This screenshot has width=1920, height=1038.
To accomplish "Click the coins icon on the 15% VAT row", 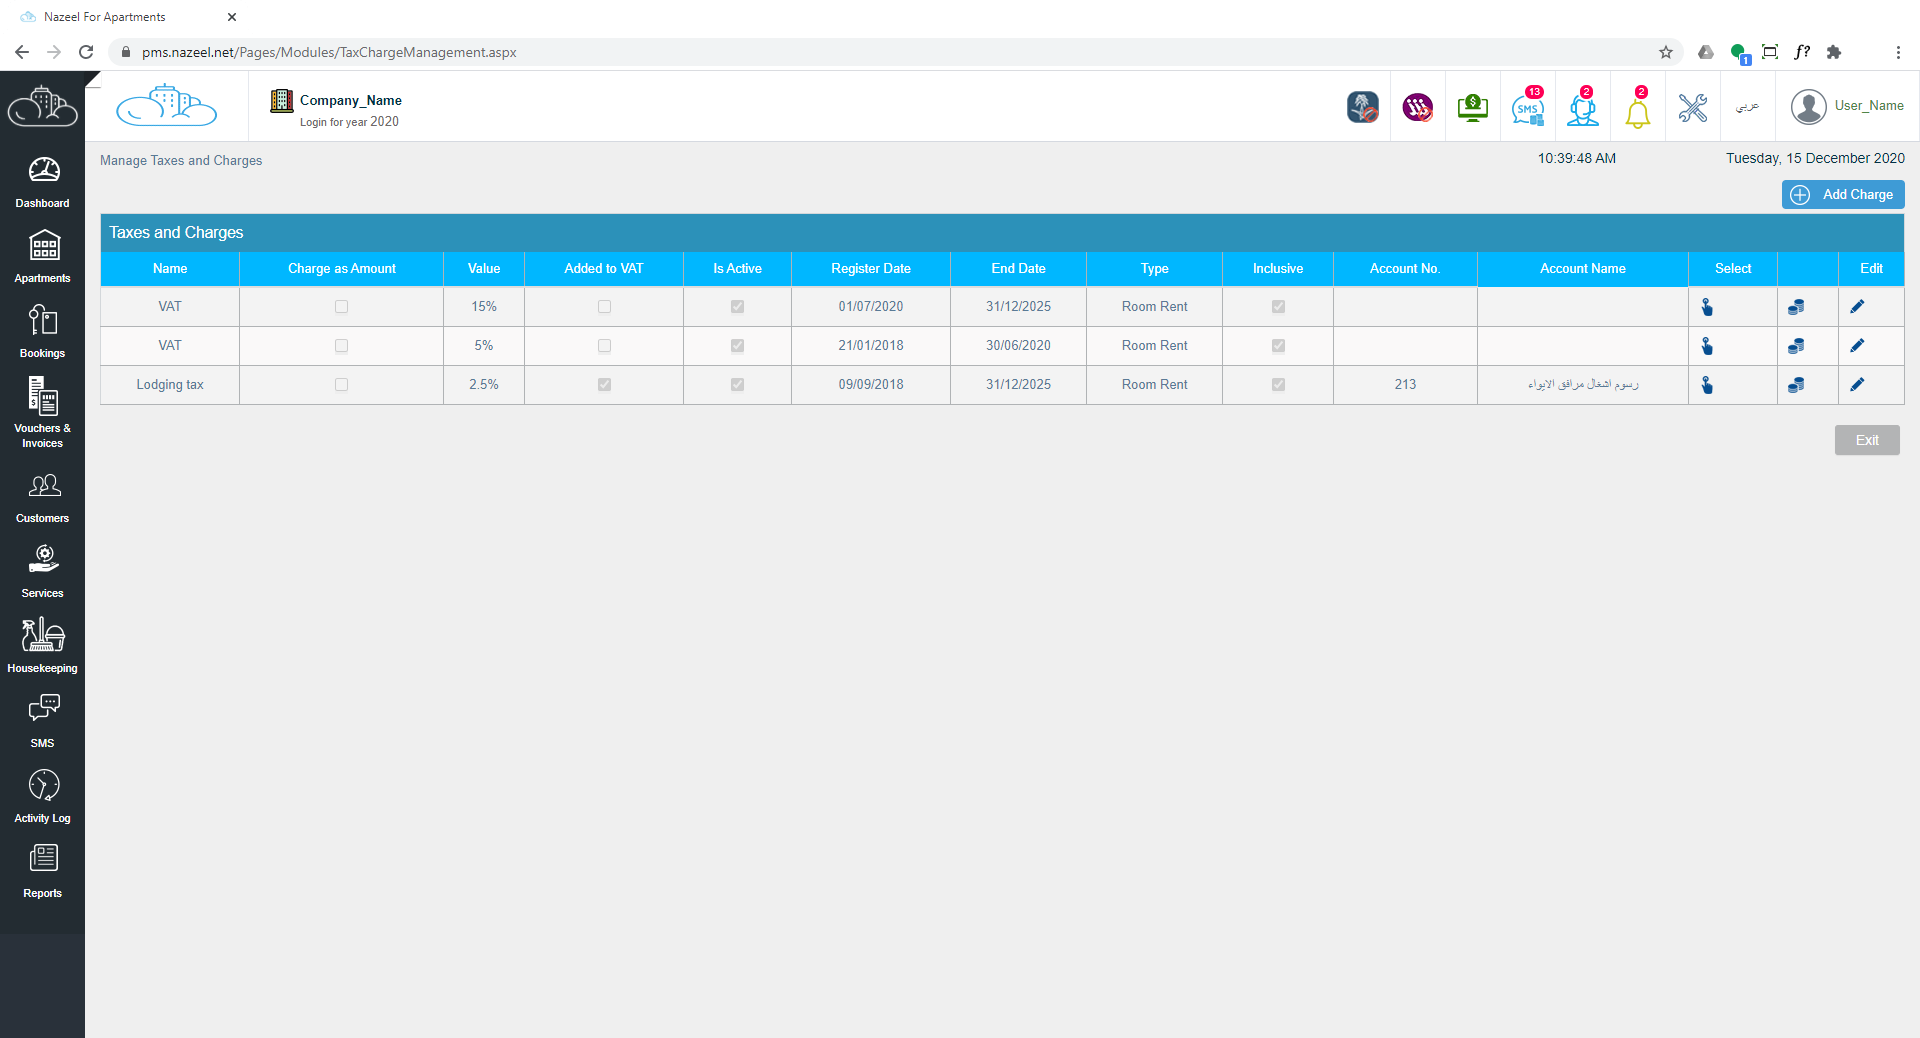I will click(1797, 307).
